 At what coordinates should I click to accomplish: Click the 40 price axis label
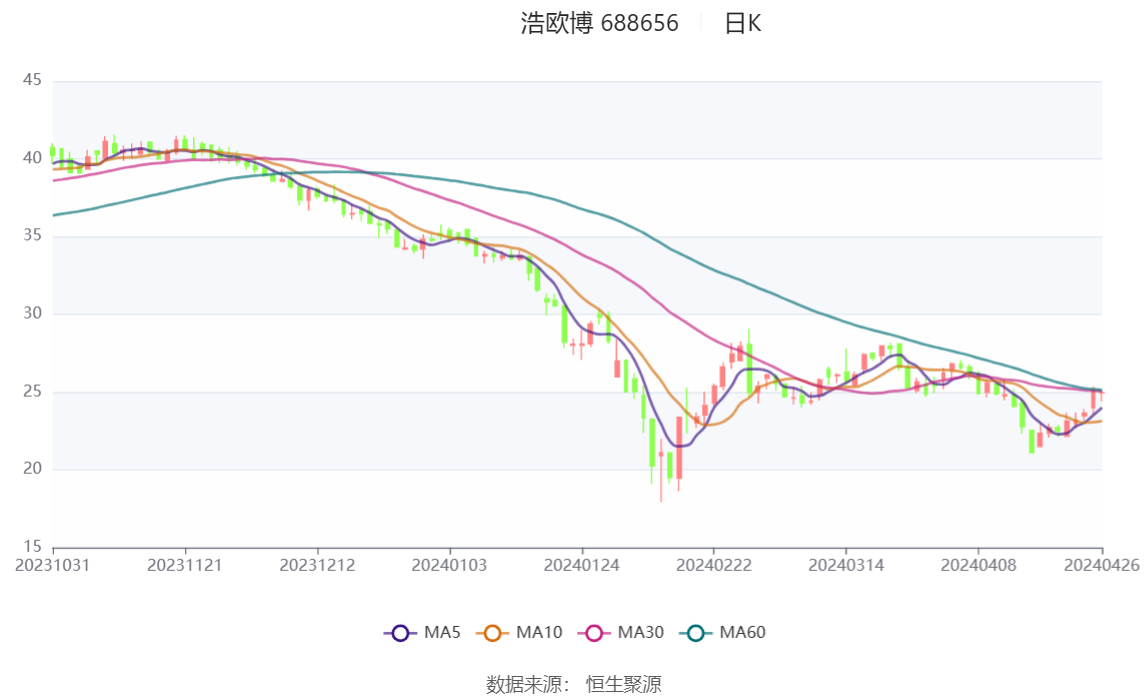(32, 158)
